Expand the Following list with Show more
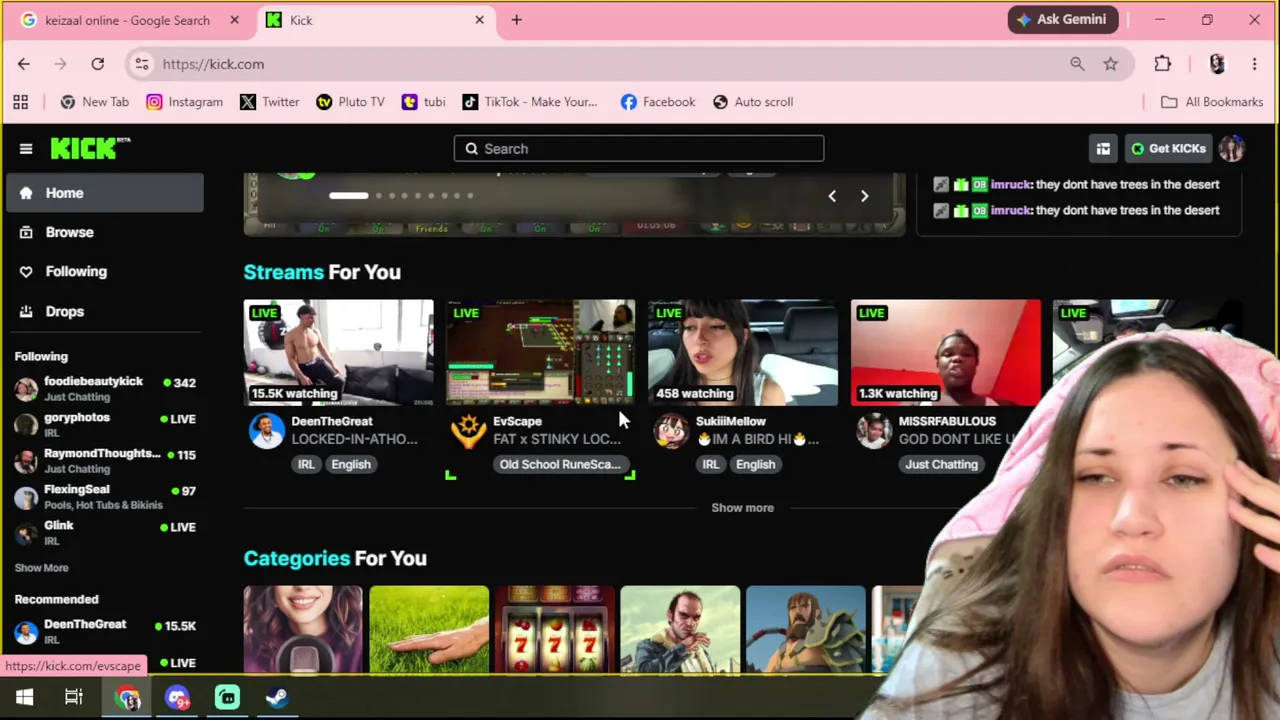Image resolution: width=1280 pixels, height=720 pixels. click(x=42, y=568)
